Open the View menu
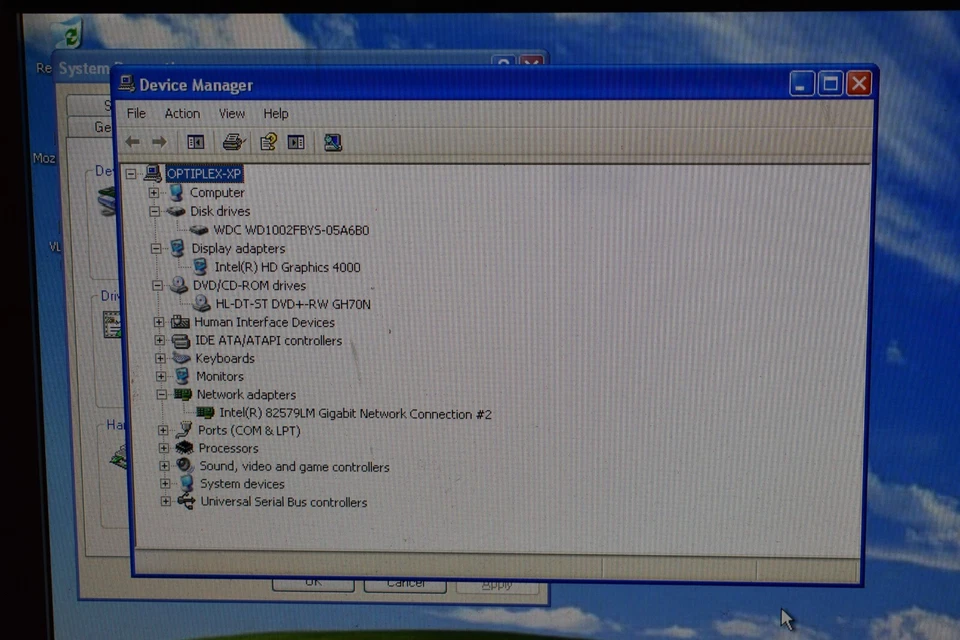This screenshot has height=640, width=960. [231, 113]
